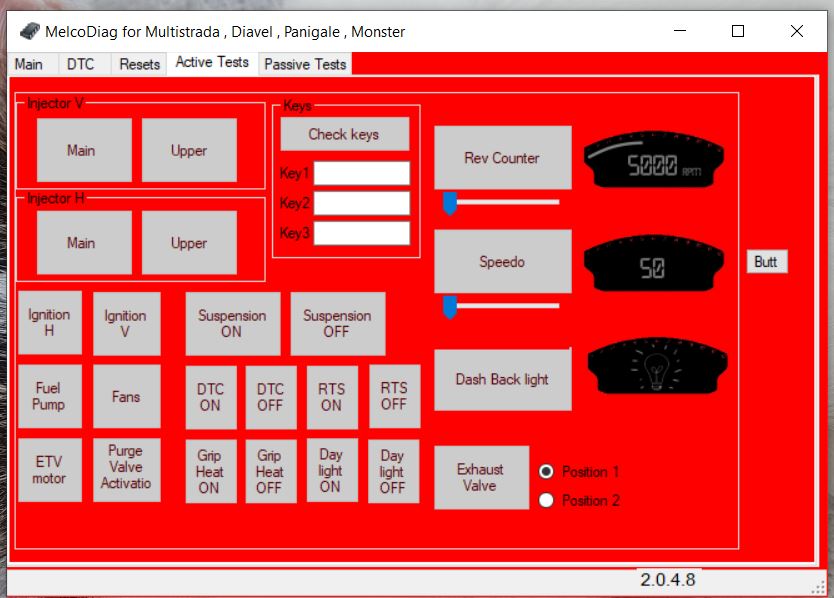Select the Position 1 radio button

click(546, 471)
